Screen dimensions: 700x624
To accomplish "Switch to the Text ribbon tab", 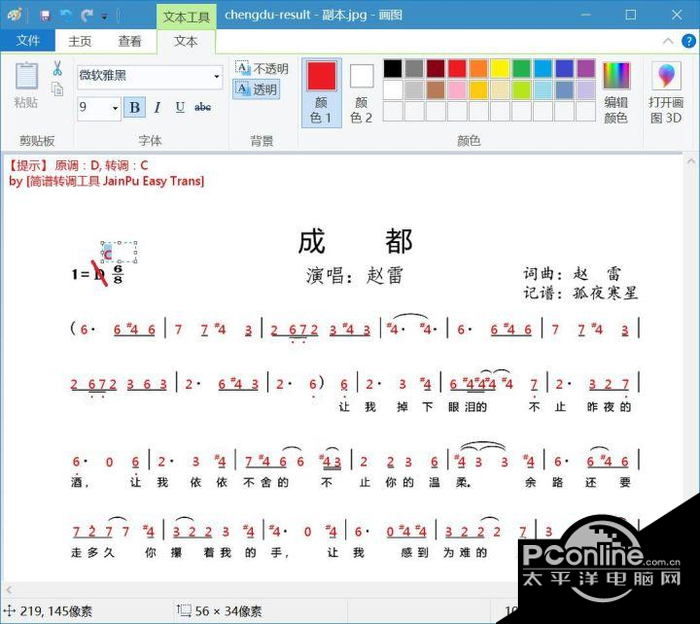I will (x=186, y=42).
